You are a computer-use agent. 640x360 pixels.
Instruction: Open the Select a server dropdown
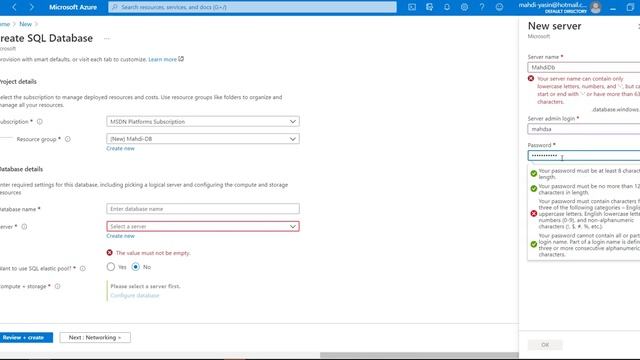(x=203, y=226)
